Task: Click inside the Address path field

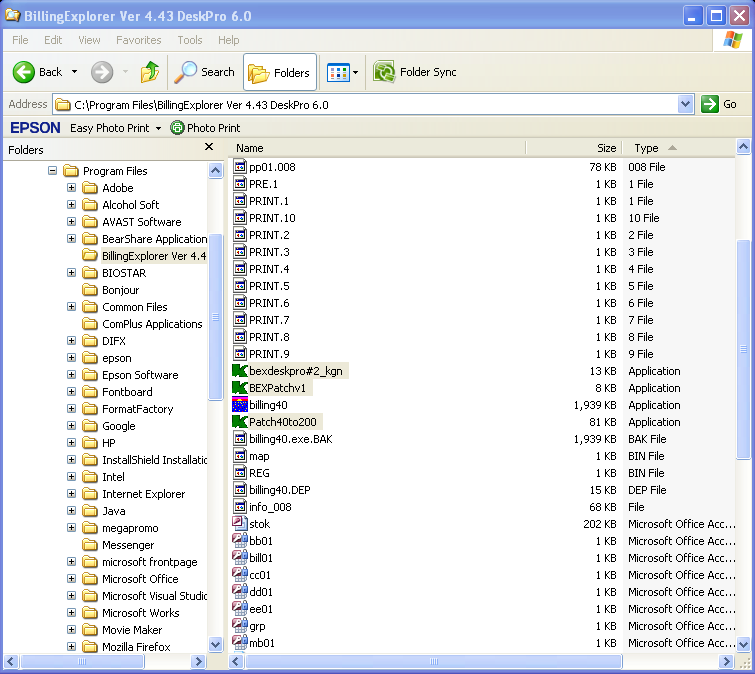Action: (x=365, y=104)
